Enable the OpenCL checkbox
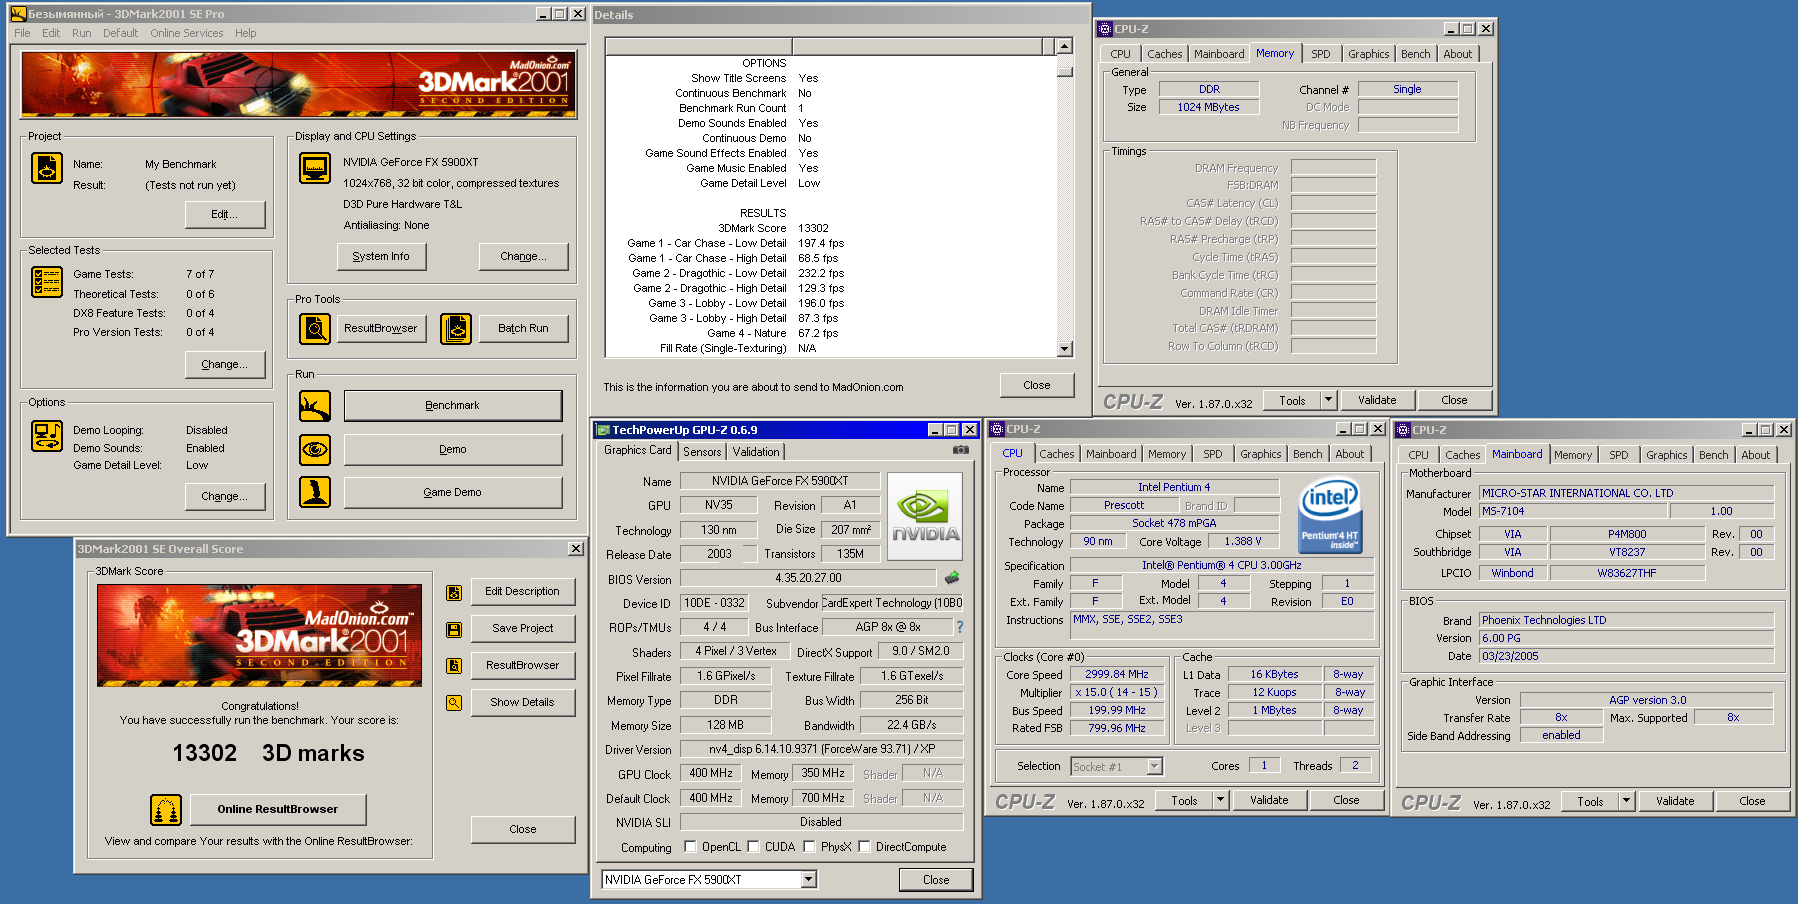Screen dimensions: 1798x904 point(690,847)
